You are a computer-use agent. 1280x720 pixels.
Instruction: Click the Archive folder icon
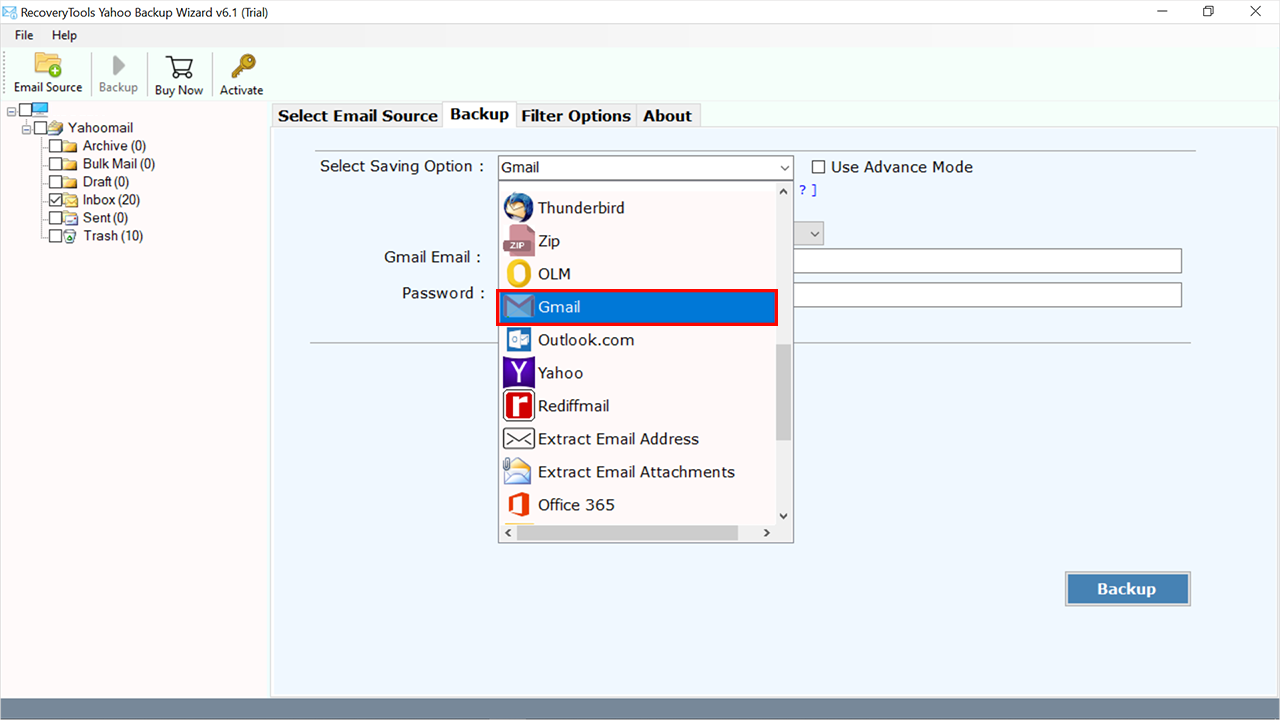coord(71,146)
